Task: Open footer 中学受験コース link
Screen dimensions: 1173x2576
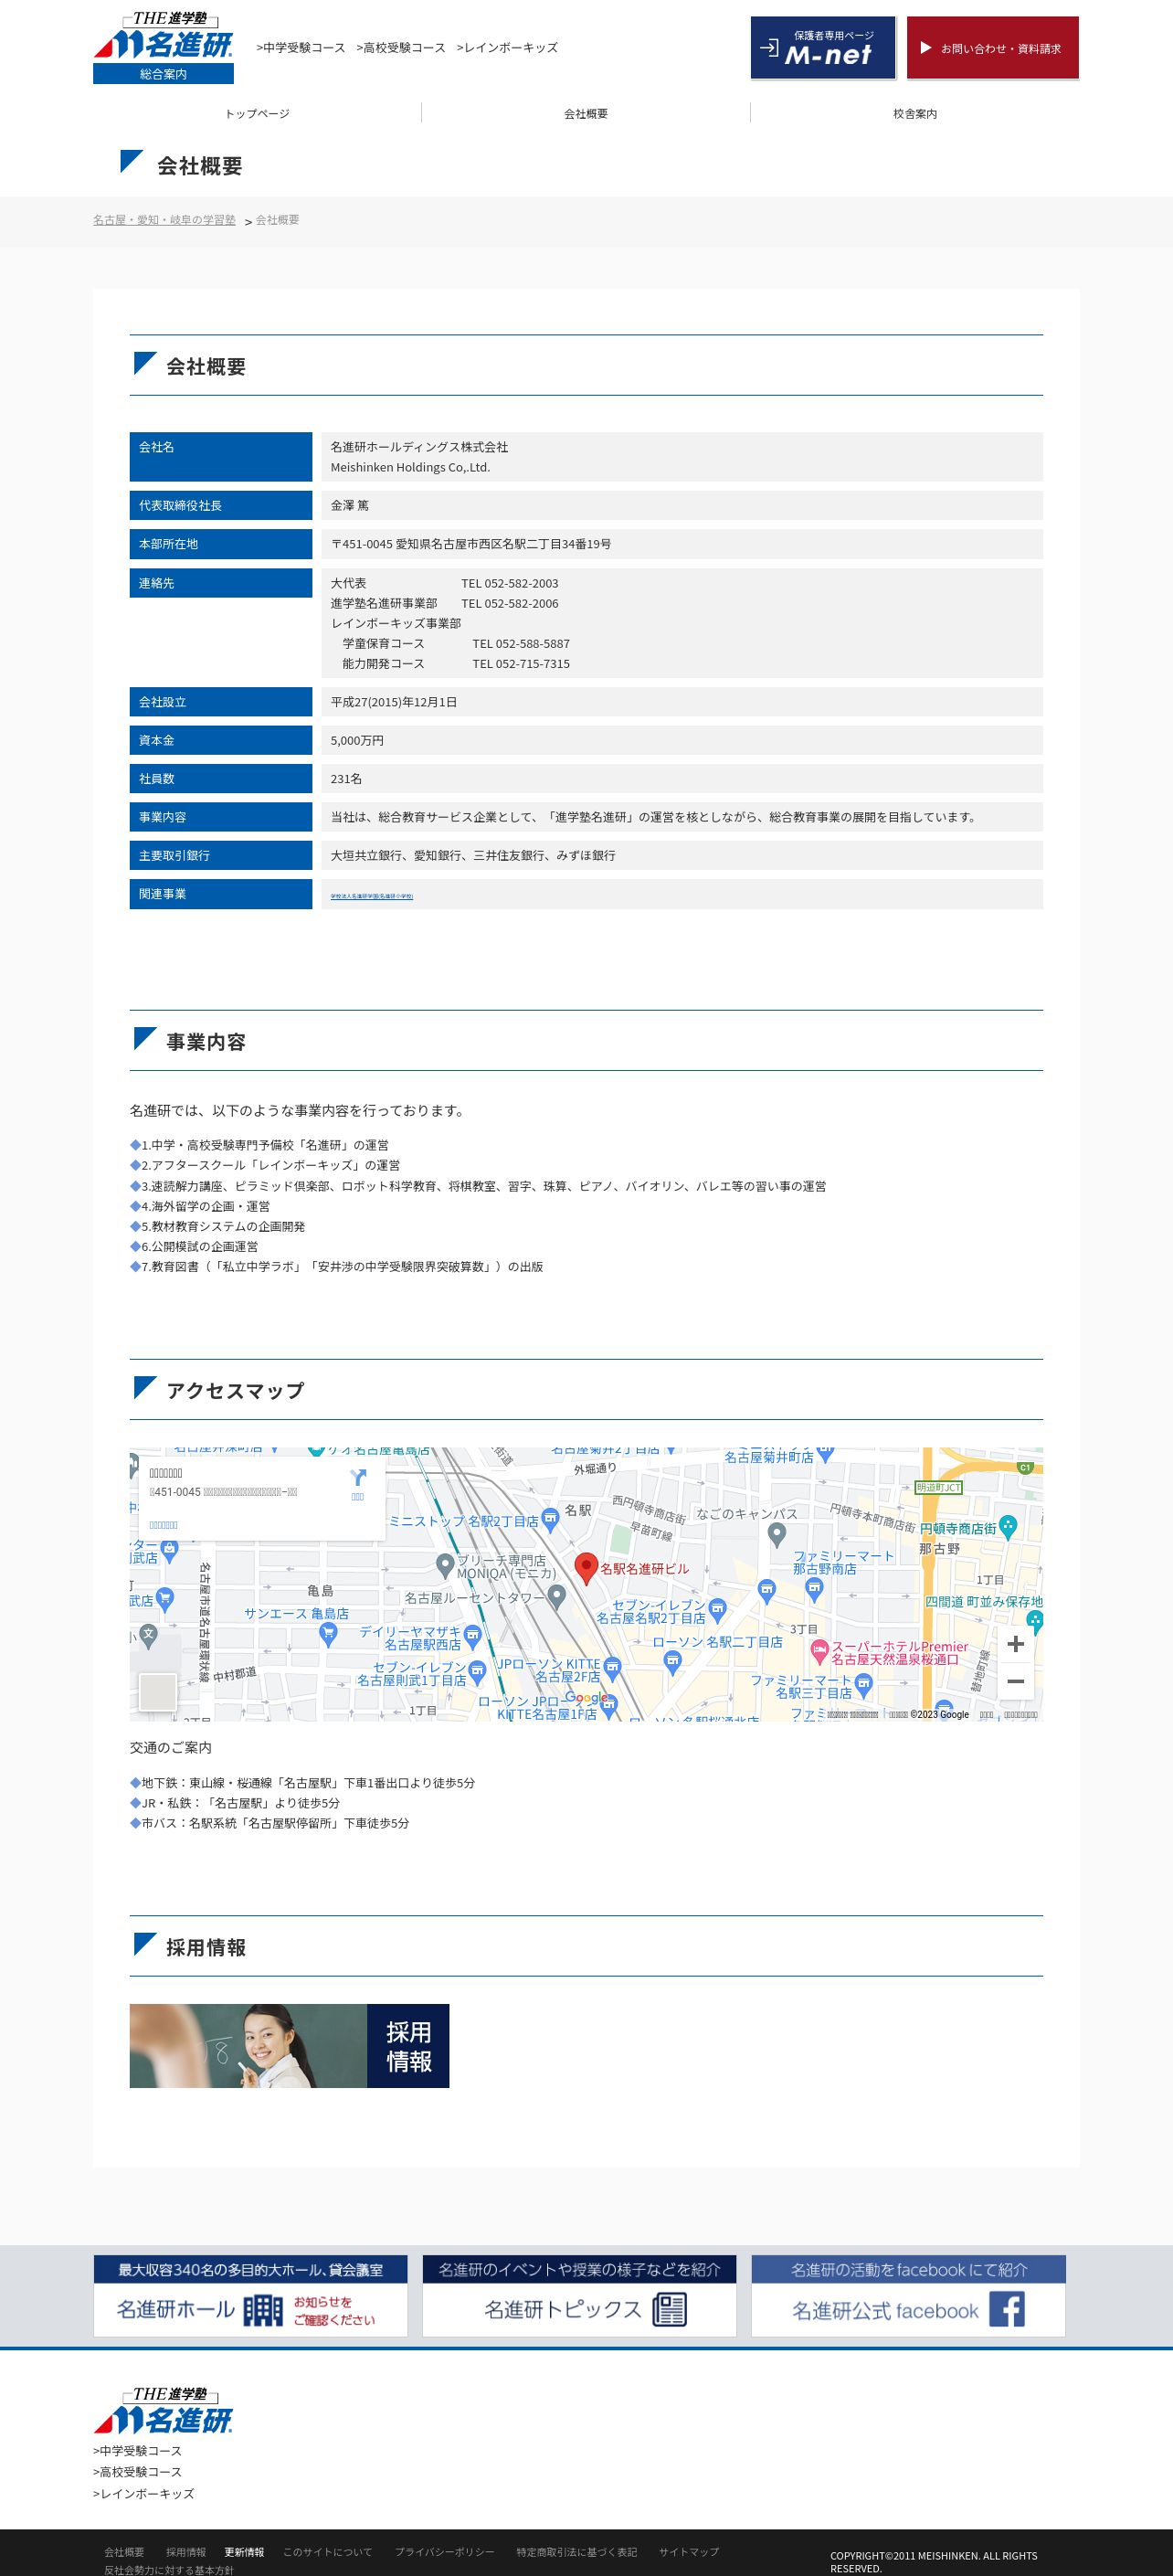Action: pyautogui.click(x=138, y=2450)
